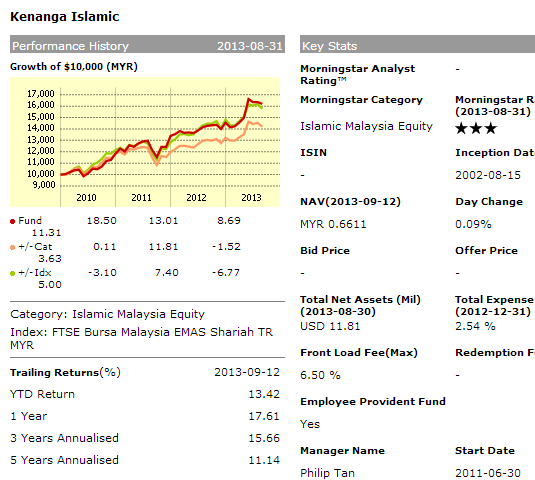This screenshot has height=480, width=535.
Task: Open the Islamic Malaysia Equity category under Key Stats
Action: tap(366, 126)
